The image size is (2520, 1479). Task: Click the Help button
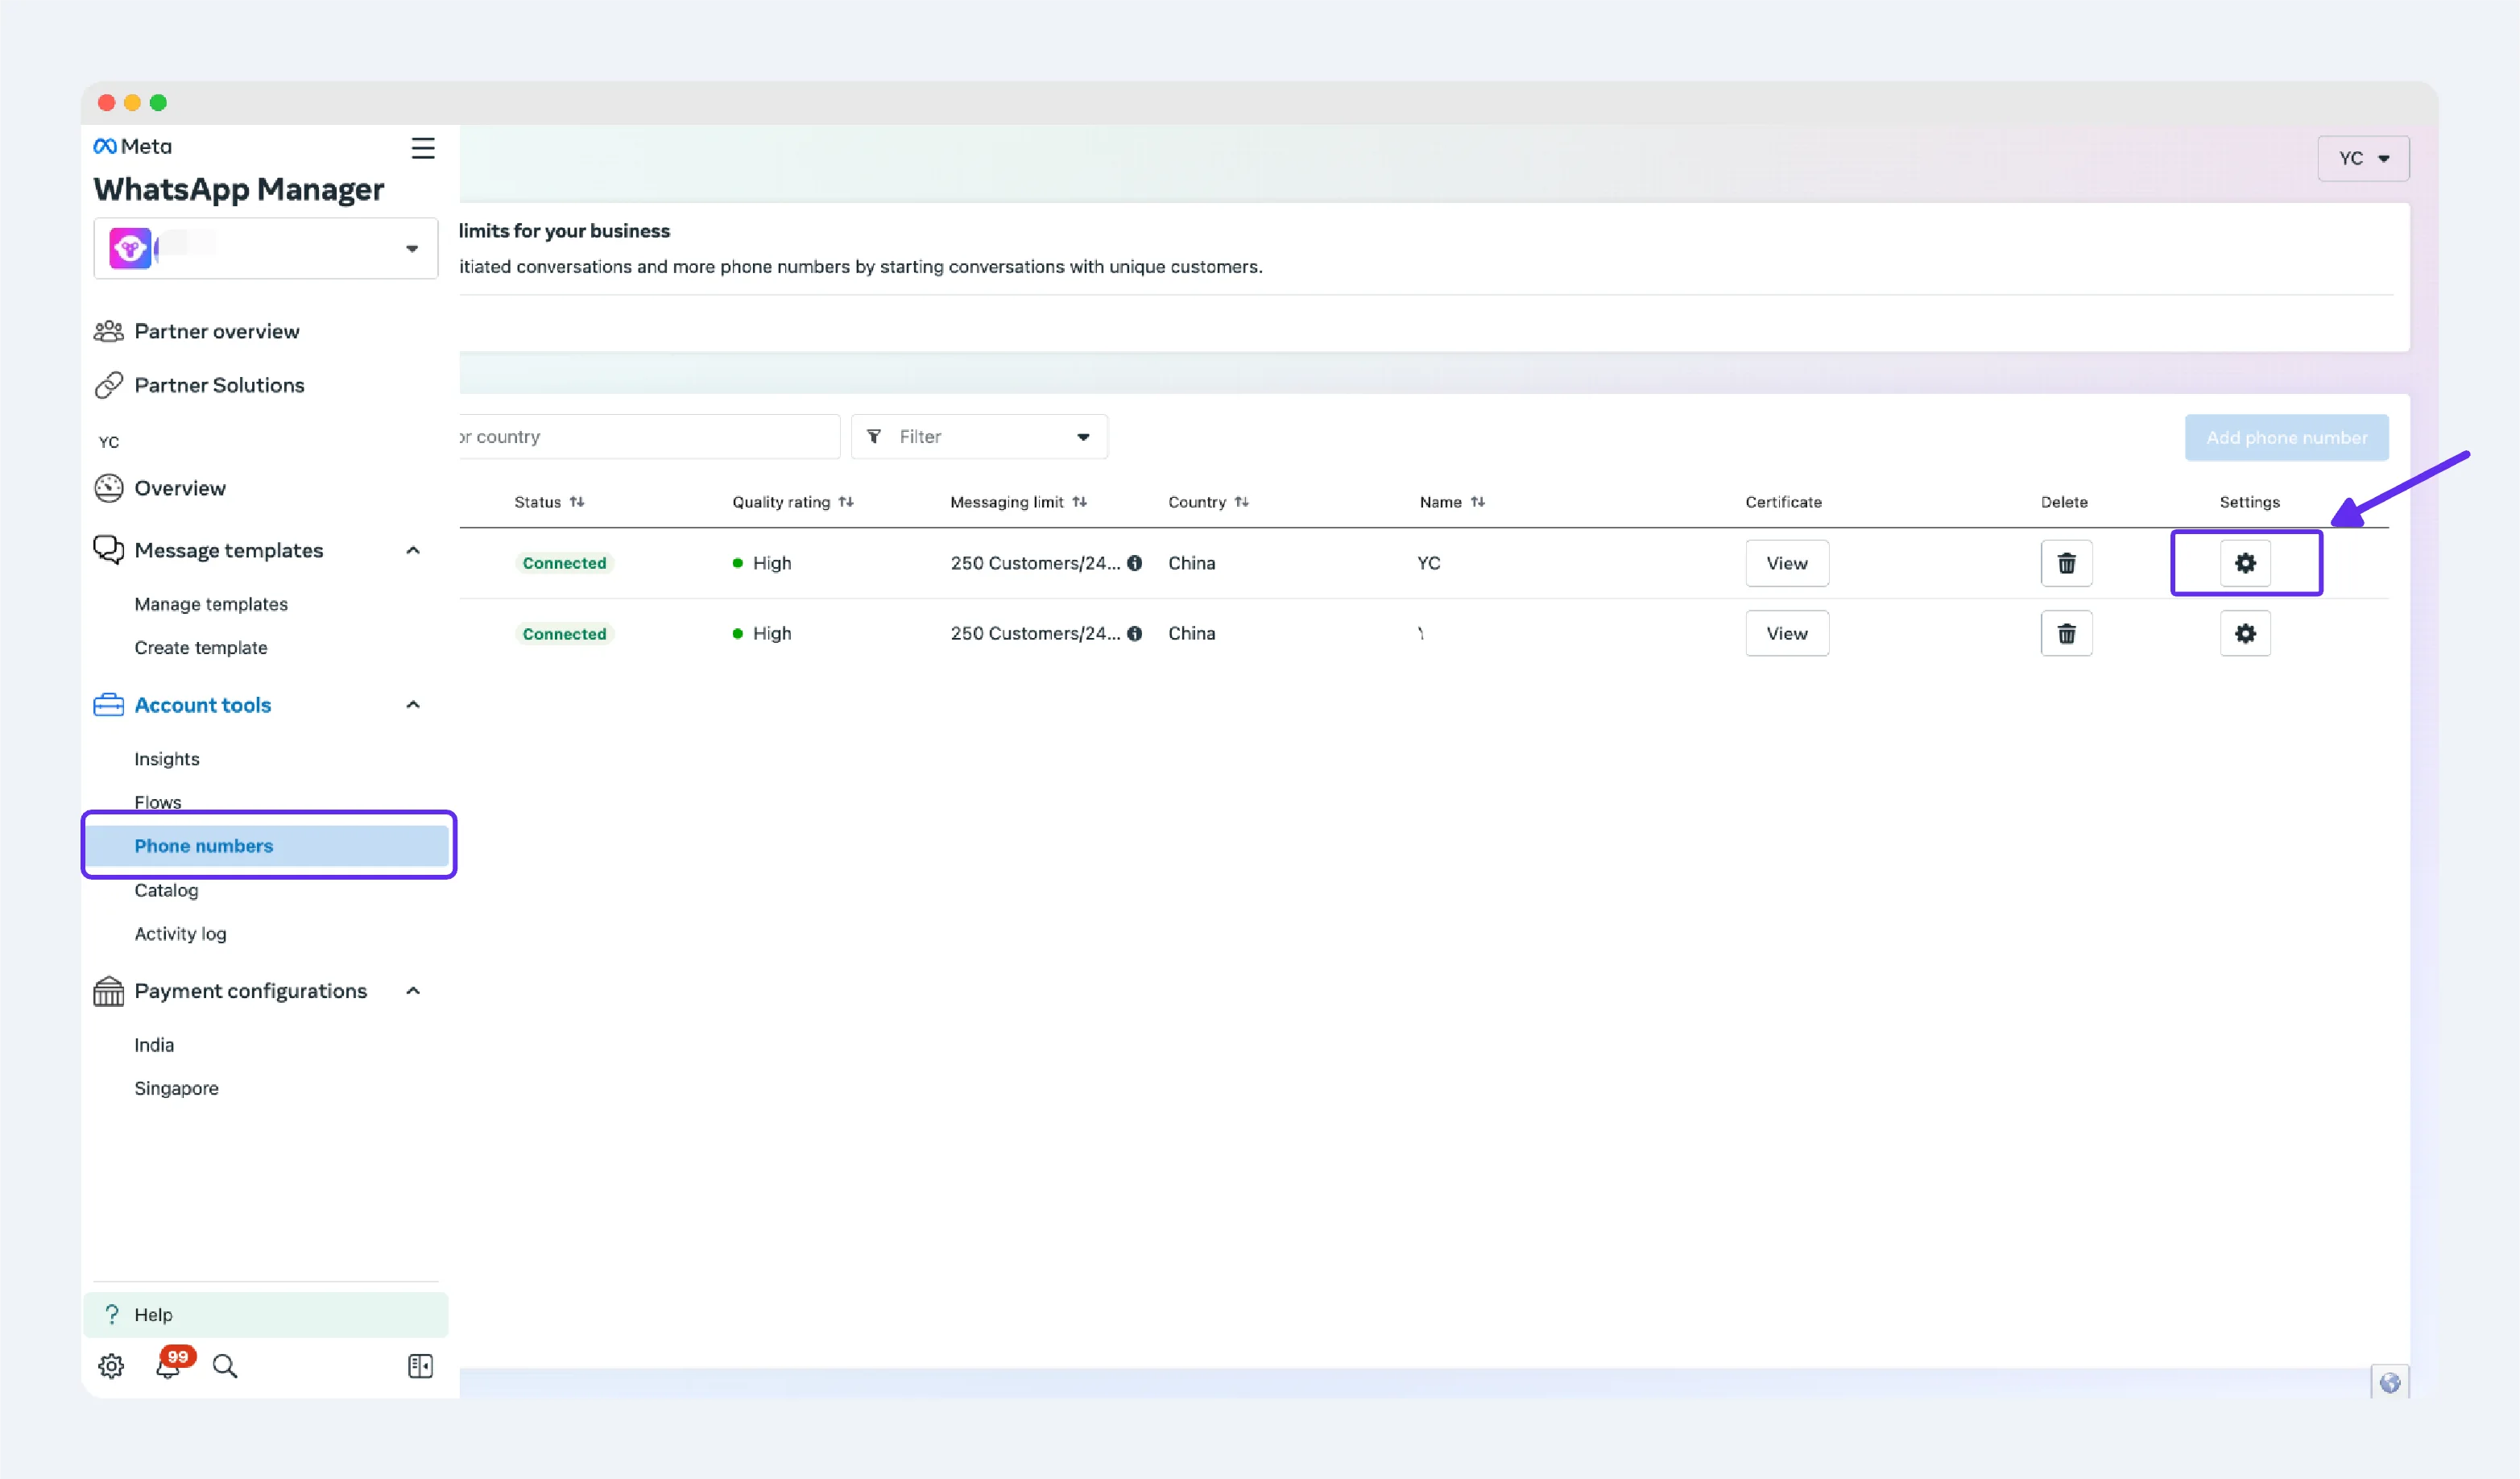click(266, 1315)
